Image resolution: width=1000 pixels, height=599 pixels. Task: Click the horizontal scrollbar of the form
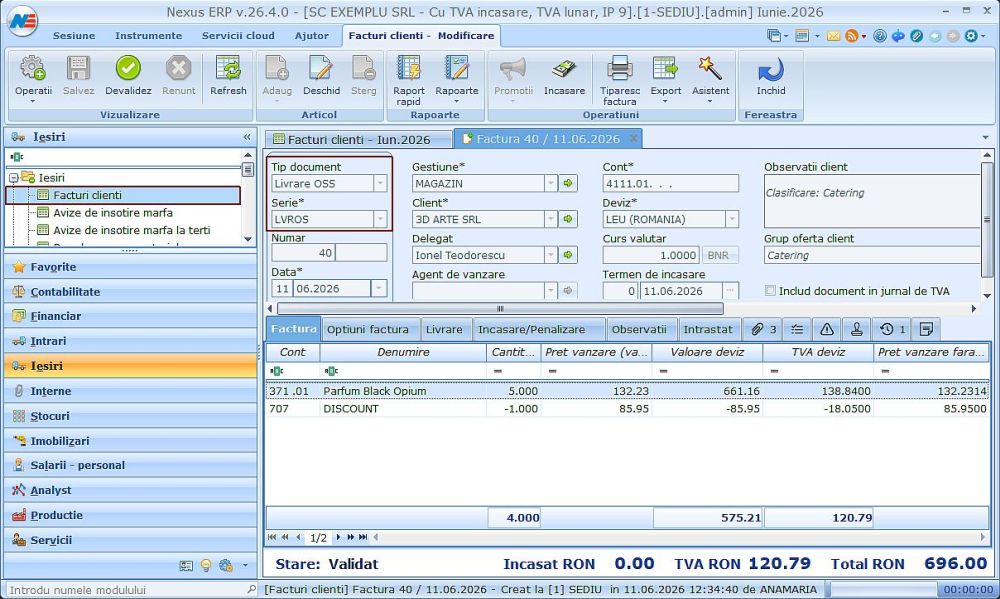point(499,309)
